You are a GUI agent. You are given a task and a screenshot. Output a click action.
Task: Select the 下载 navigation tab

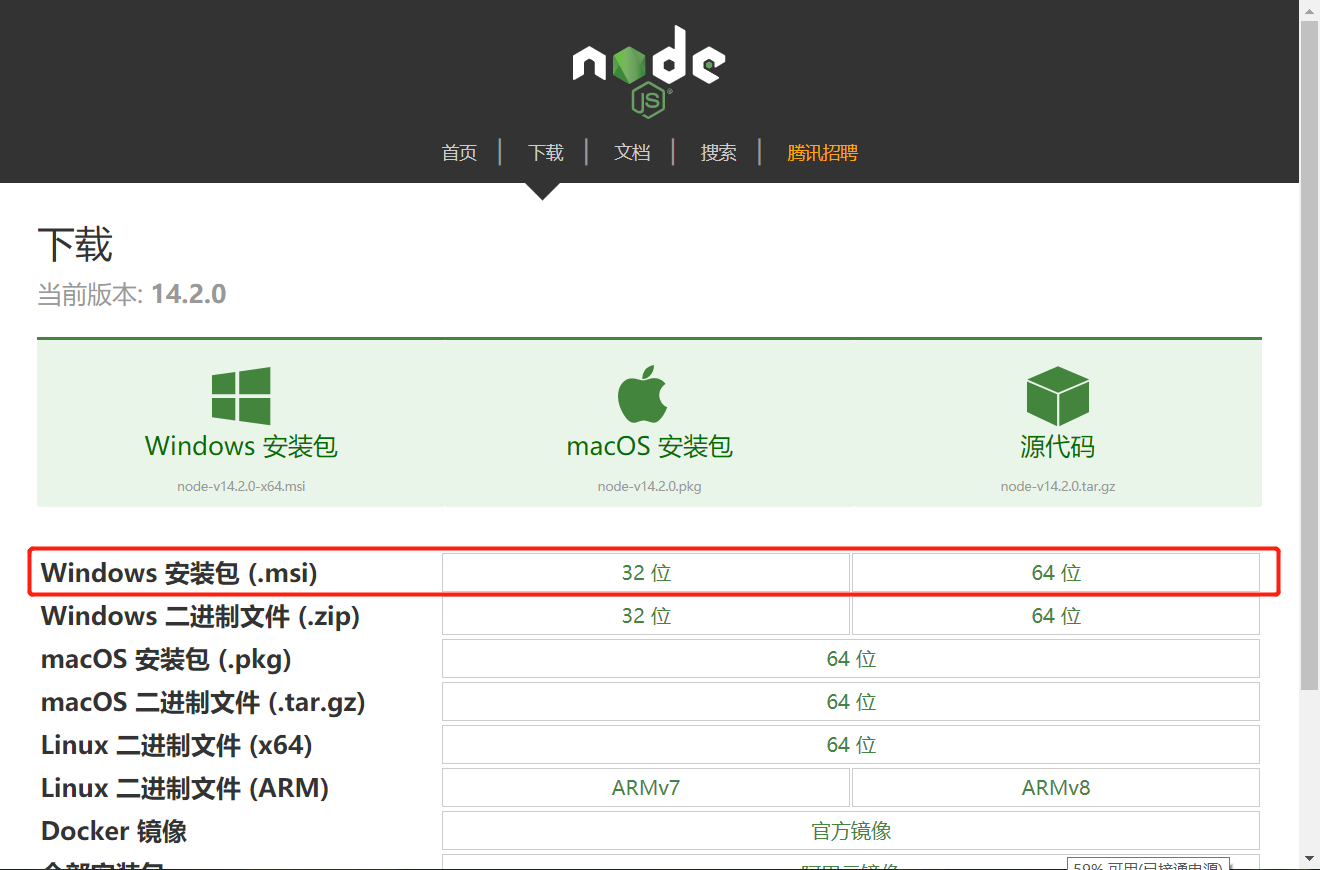pos(545,152)
